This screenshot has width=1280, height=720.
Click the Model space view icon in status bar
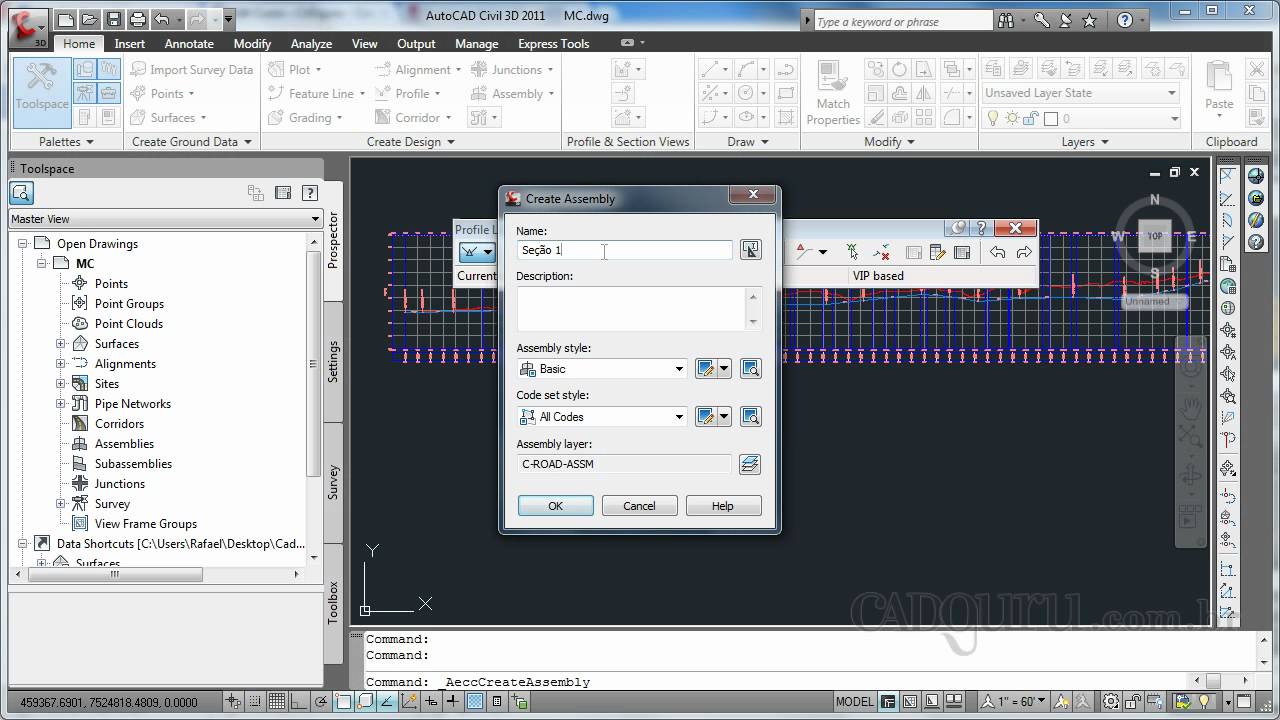(x=889, y=702)
